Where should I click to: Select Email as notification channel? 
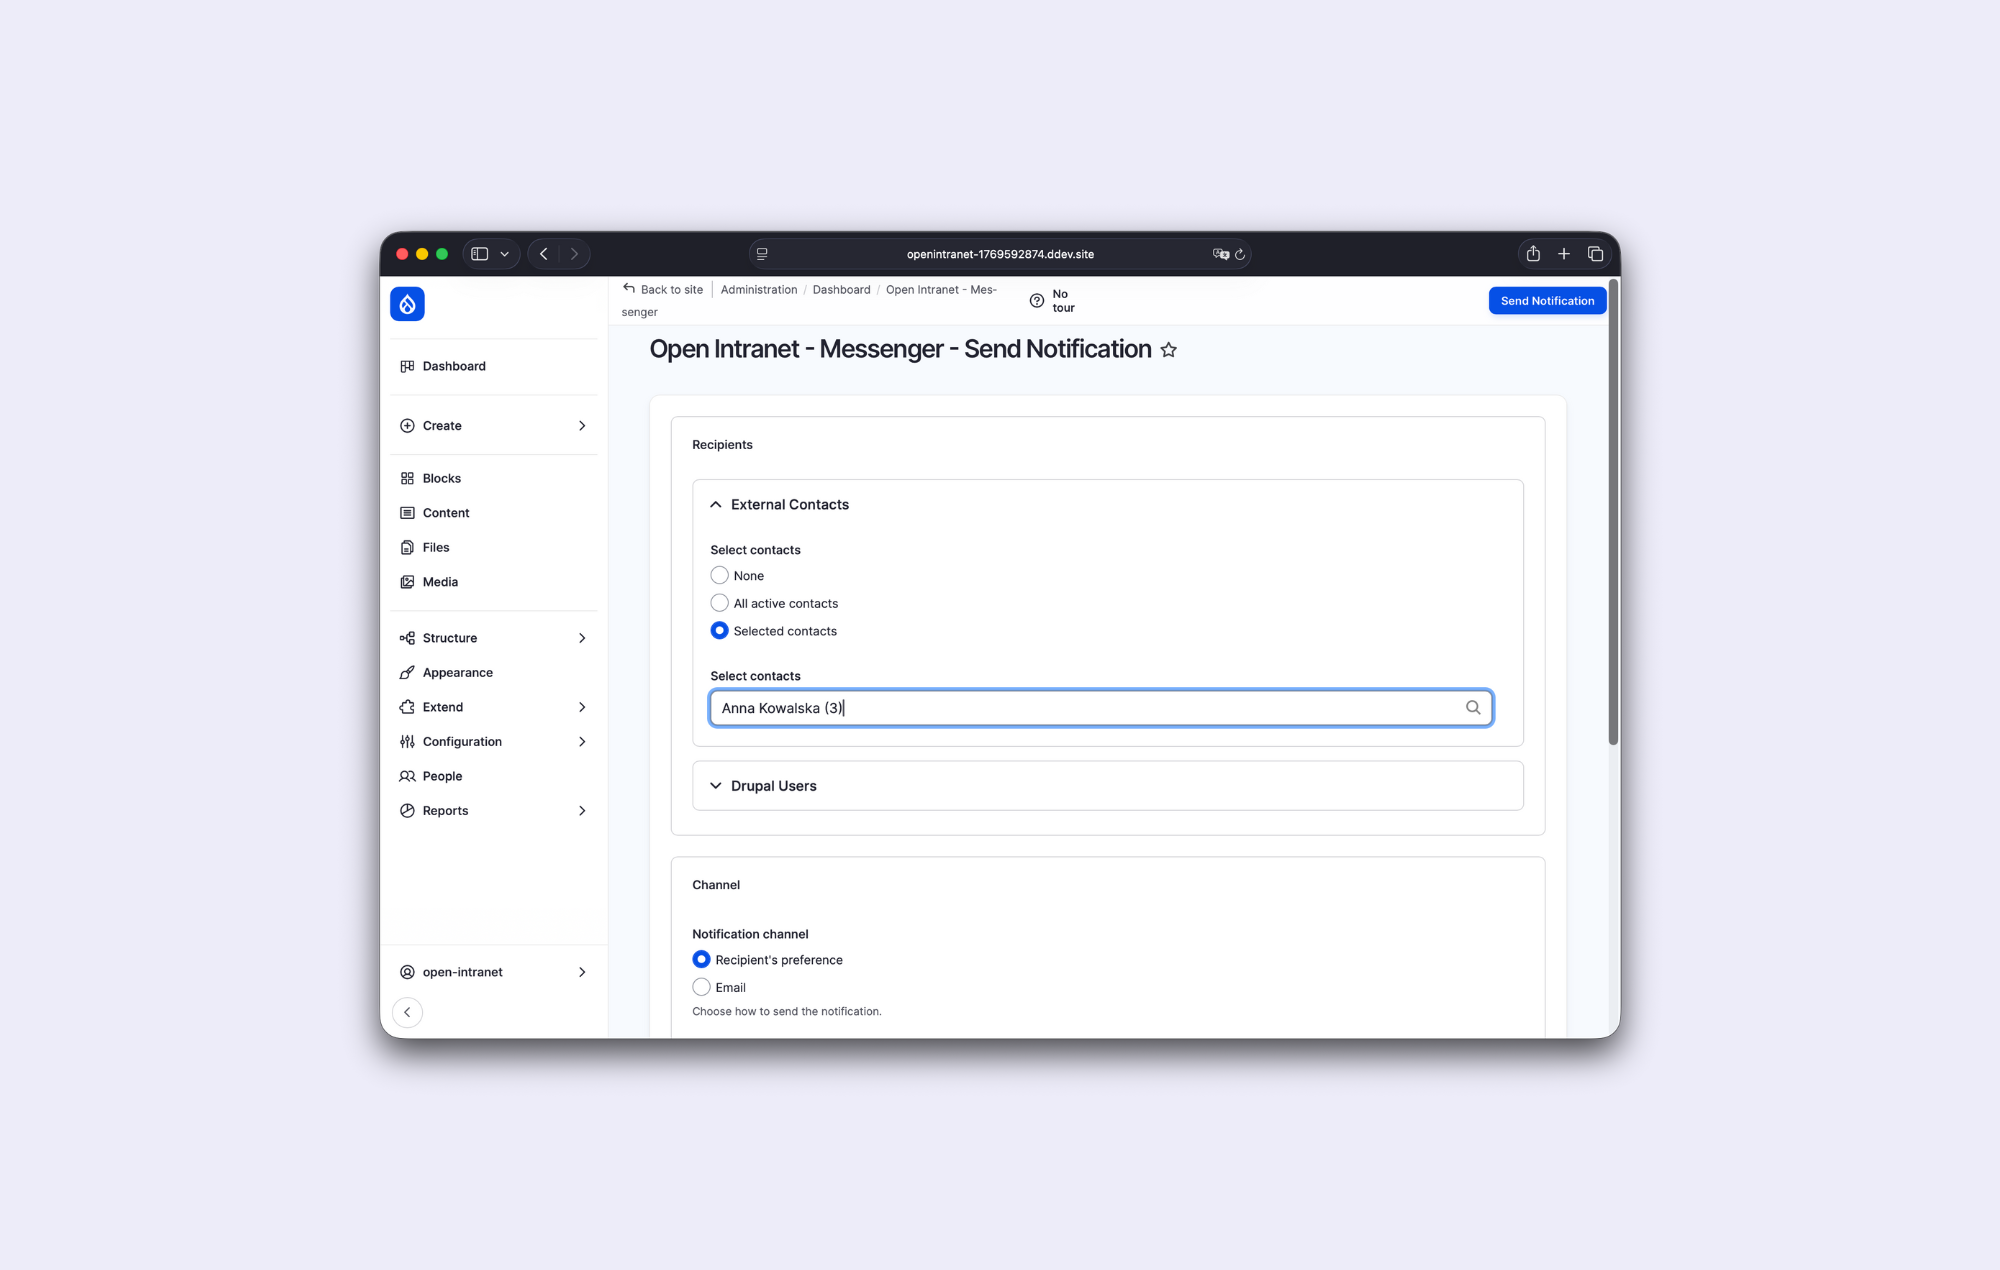pos(701,987)
